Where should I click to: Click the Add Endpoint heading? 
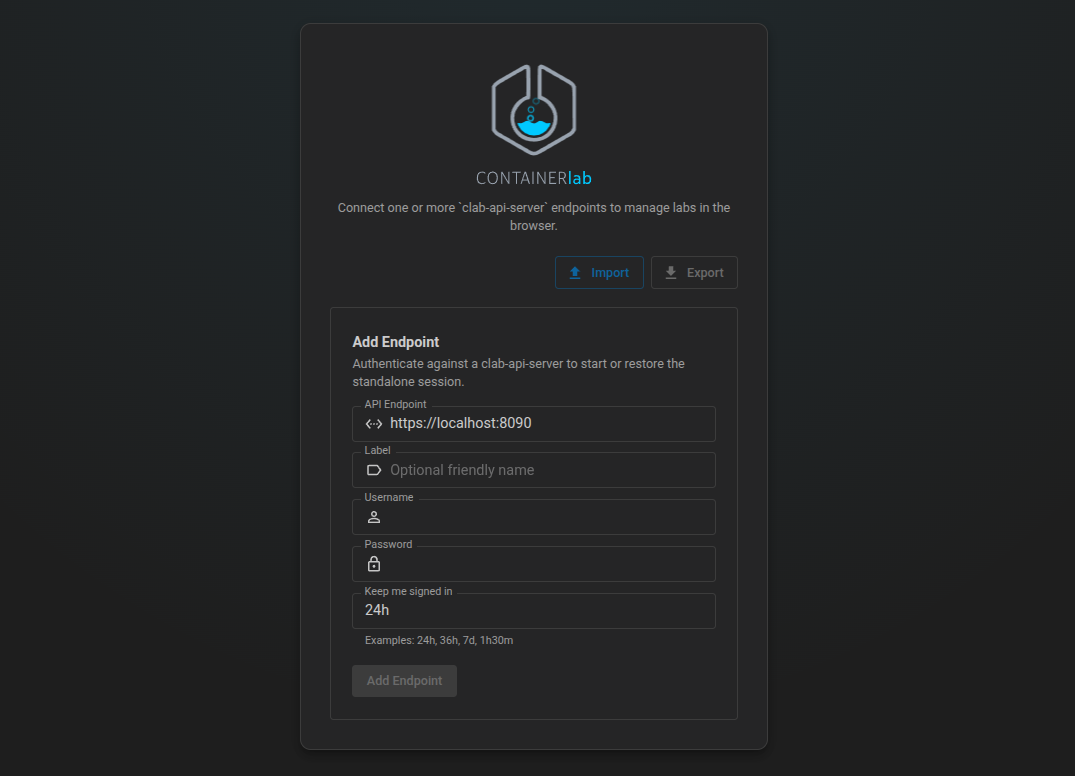[396, 342]
